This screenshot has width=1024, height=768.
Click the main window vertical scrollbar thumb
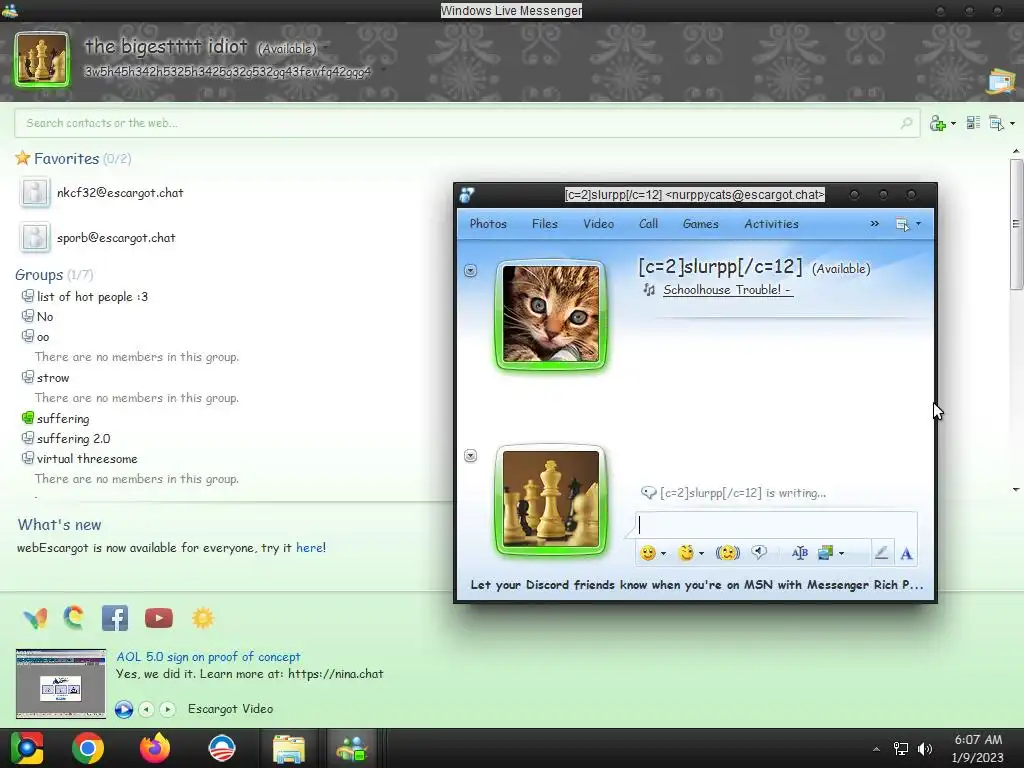(1016, 224)
